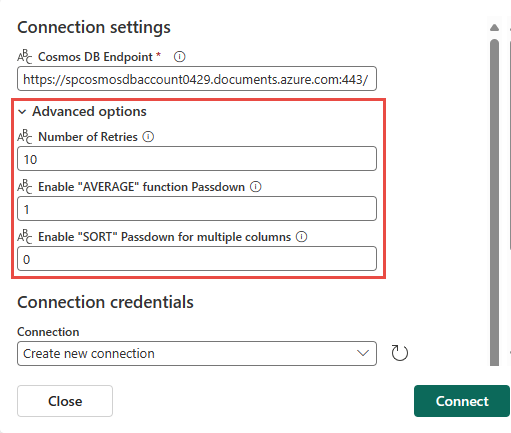This screenshot has height=433, width=511.
Task: Click the Enable "AVERAGE" function Passdown label
Action: 142,187
